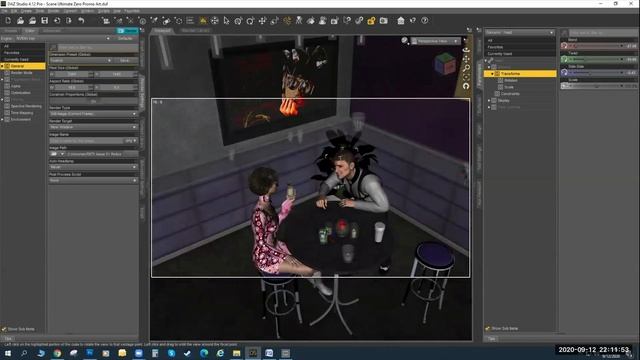Click the frame selection brackets icon in viewport
The image size is (640, 360).
(466, 77)
